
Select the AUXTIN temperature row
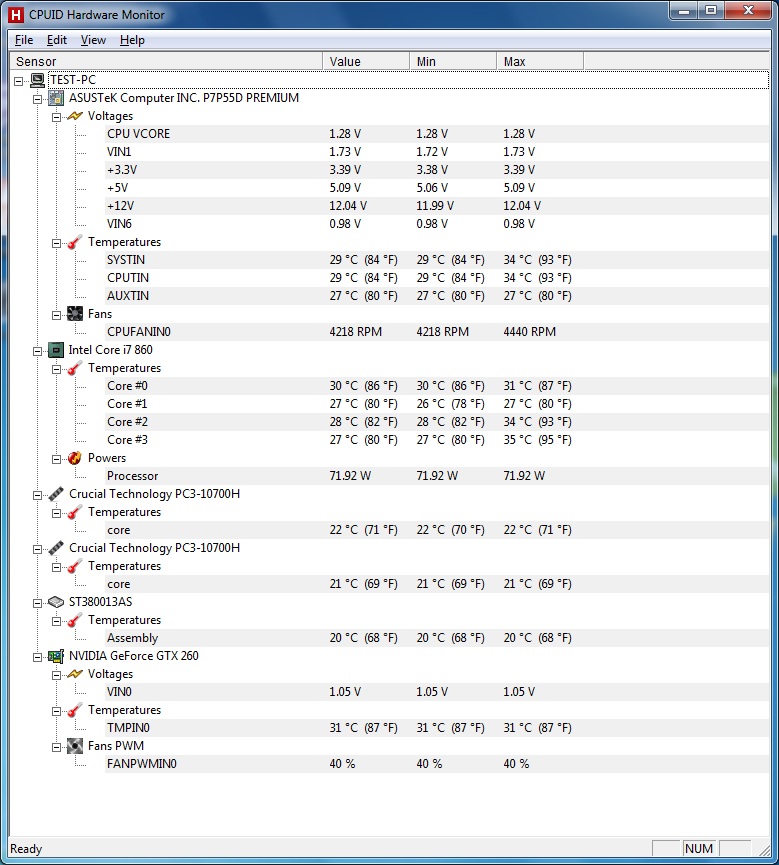(437, 296)
